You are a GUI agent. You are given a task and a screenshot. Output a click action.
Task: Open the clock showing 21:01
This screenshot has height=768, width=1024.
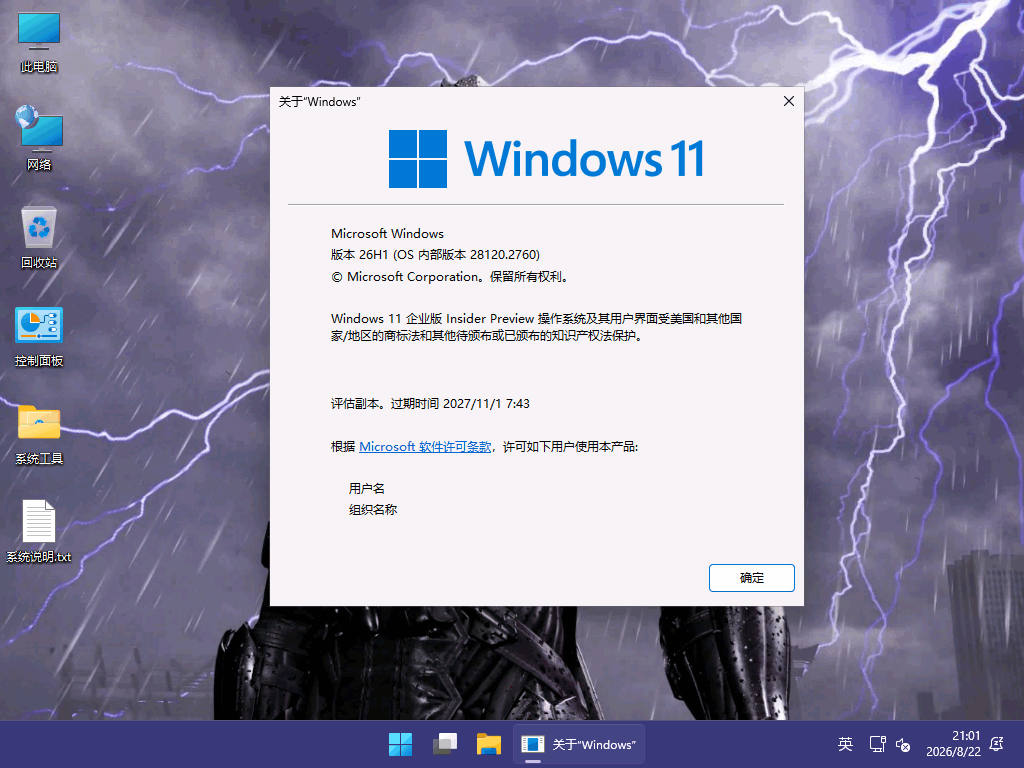[953, 744]
